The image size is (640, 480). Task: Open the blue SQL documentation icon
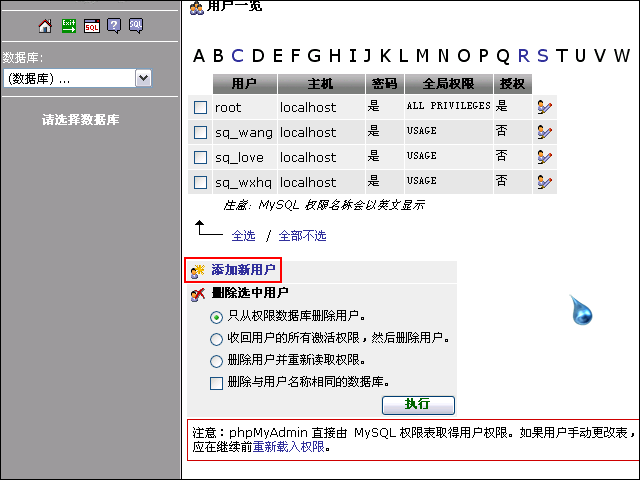(x=136, y=26)
